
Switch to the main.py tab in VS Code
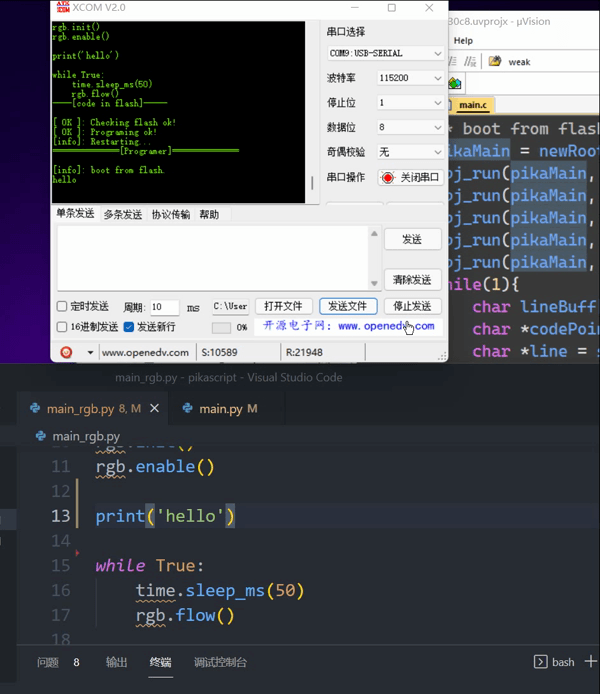point(227,409)
